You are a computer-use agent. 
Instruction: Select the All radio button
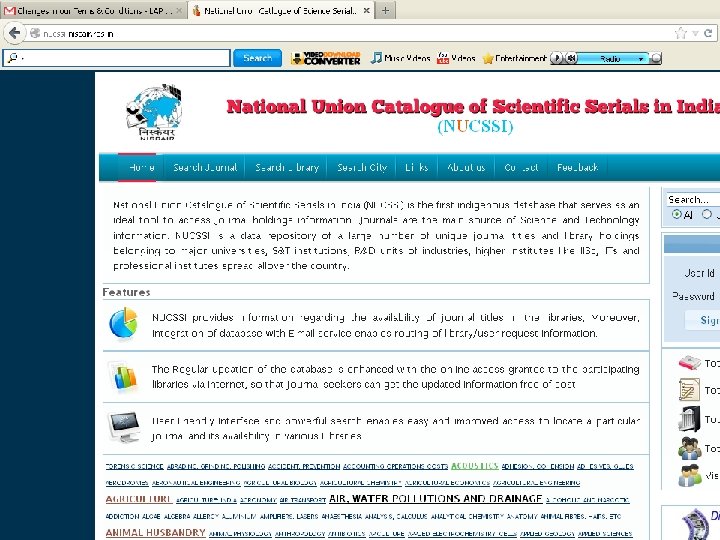coord(676,214)
